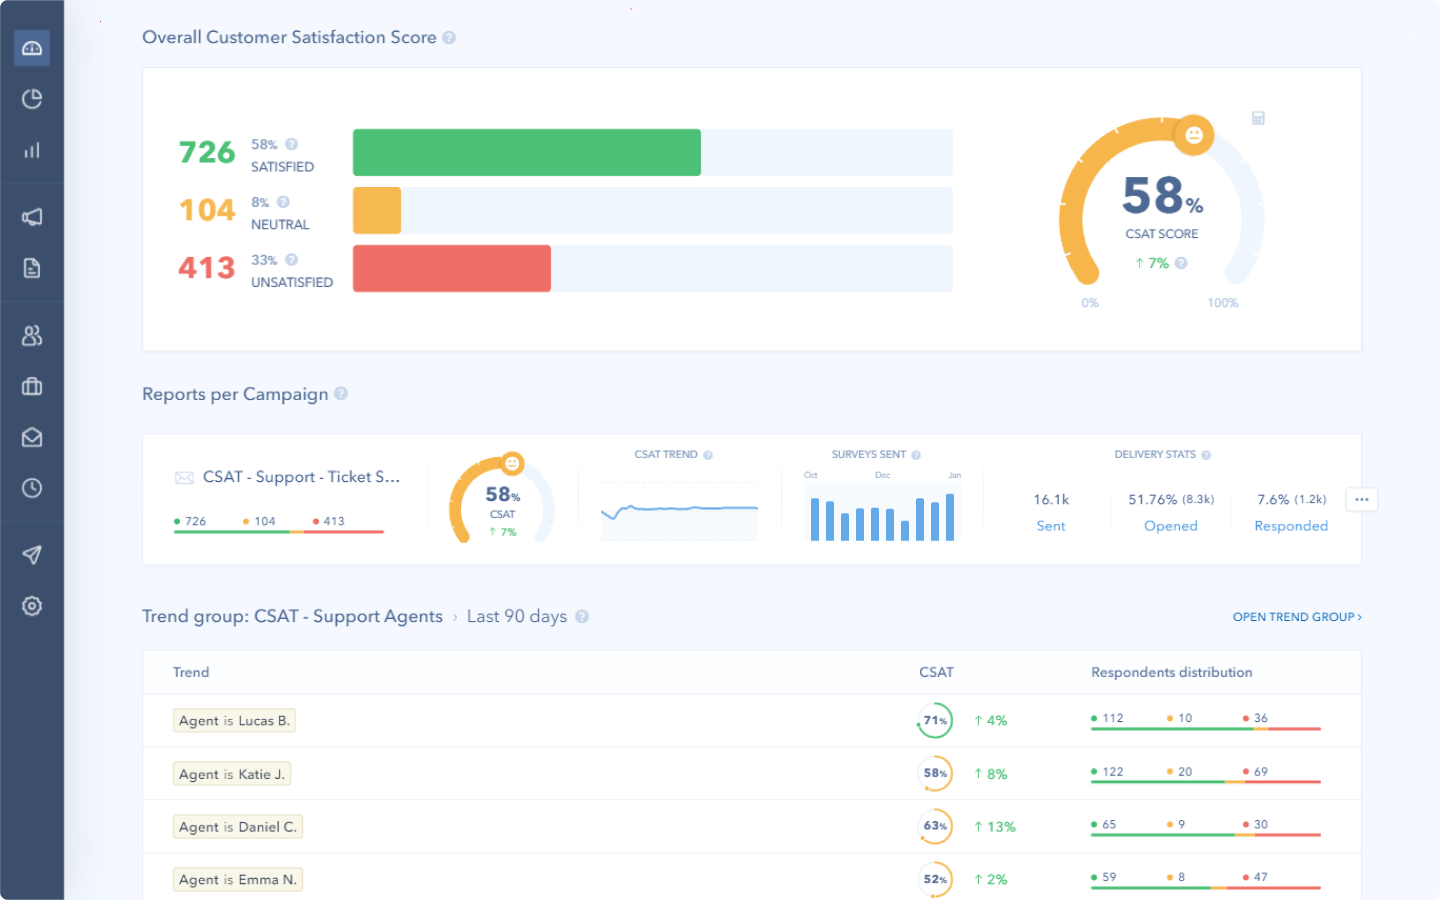Open the OPEN TREND GROUP link
The height and width of the screenshot is (900, 1440).
[1297, 617]
